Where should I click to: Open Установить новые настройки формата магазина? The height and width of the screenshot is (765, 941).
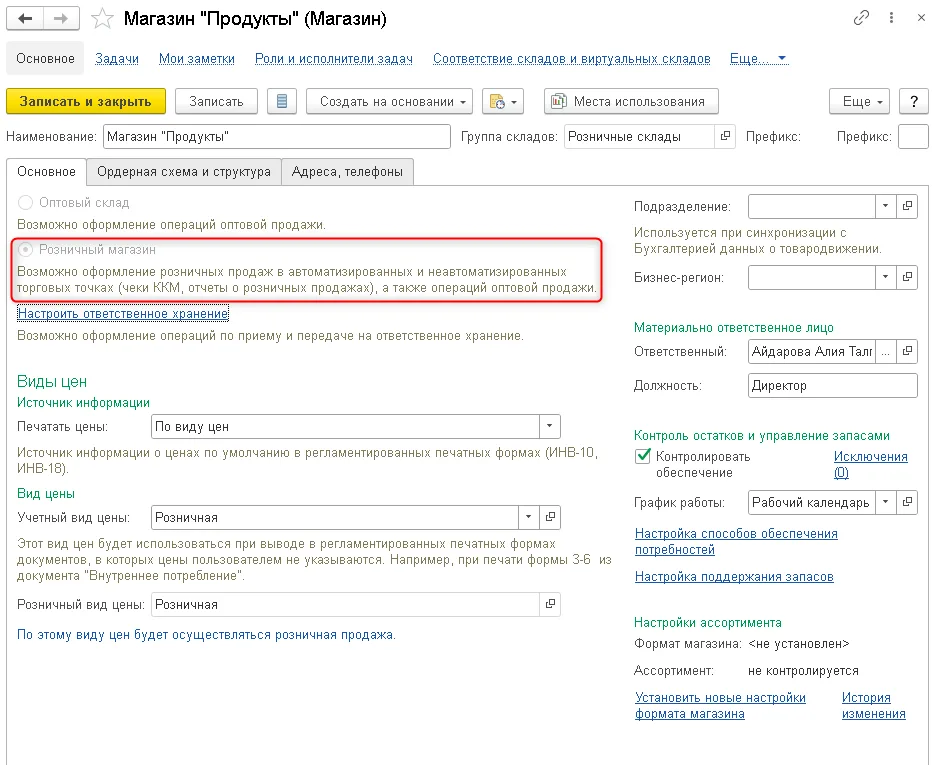(x=720, y=706)
